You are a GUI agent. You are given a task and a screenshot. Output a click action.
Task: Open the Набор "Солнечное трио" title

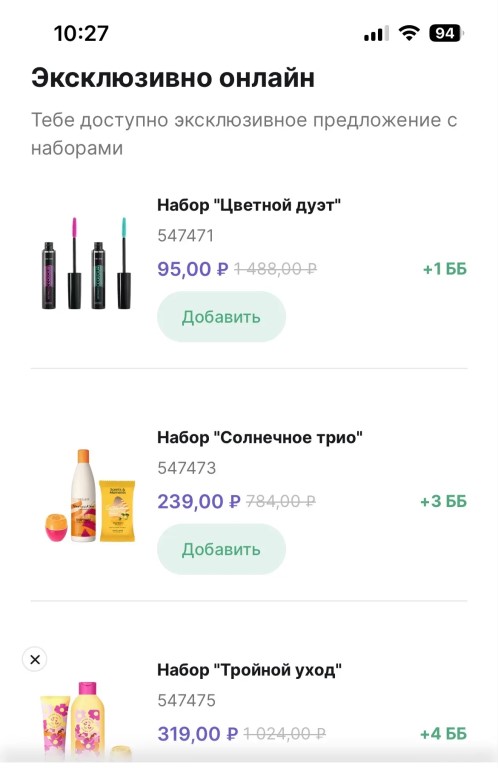click(260, 437)
